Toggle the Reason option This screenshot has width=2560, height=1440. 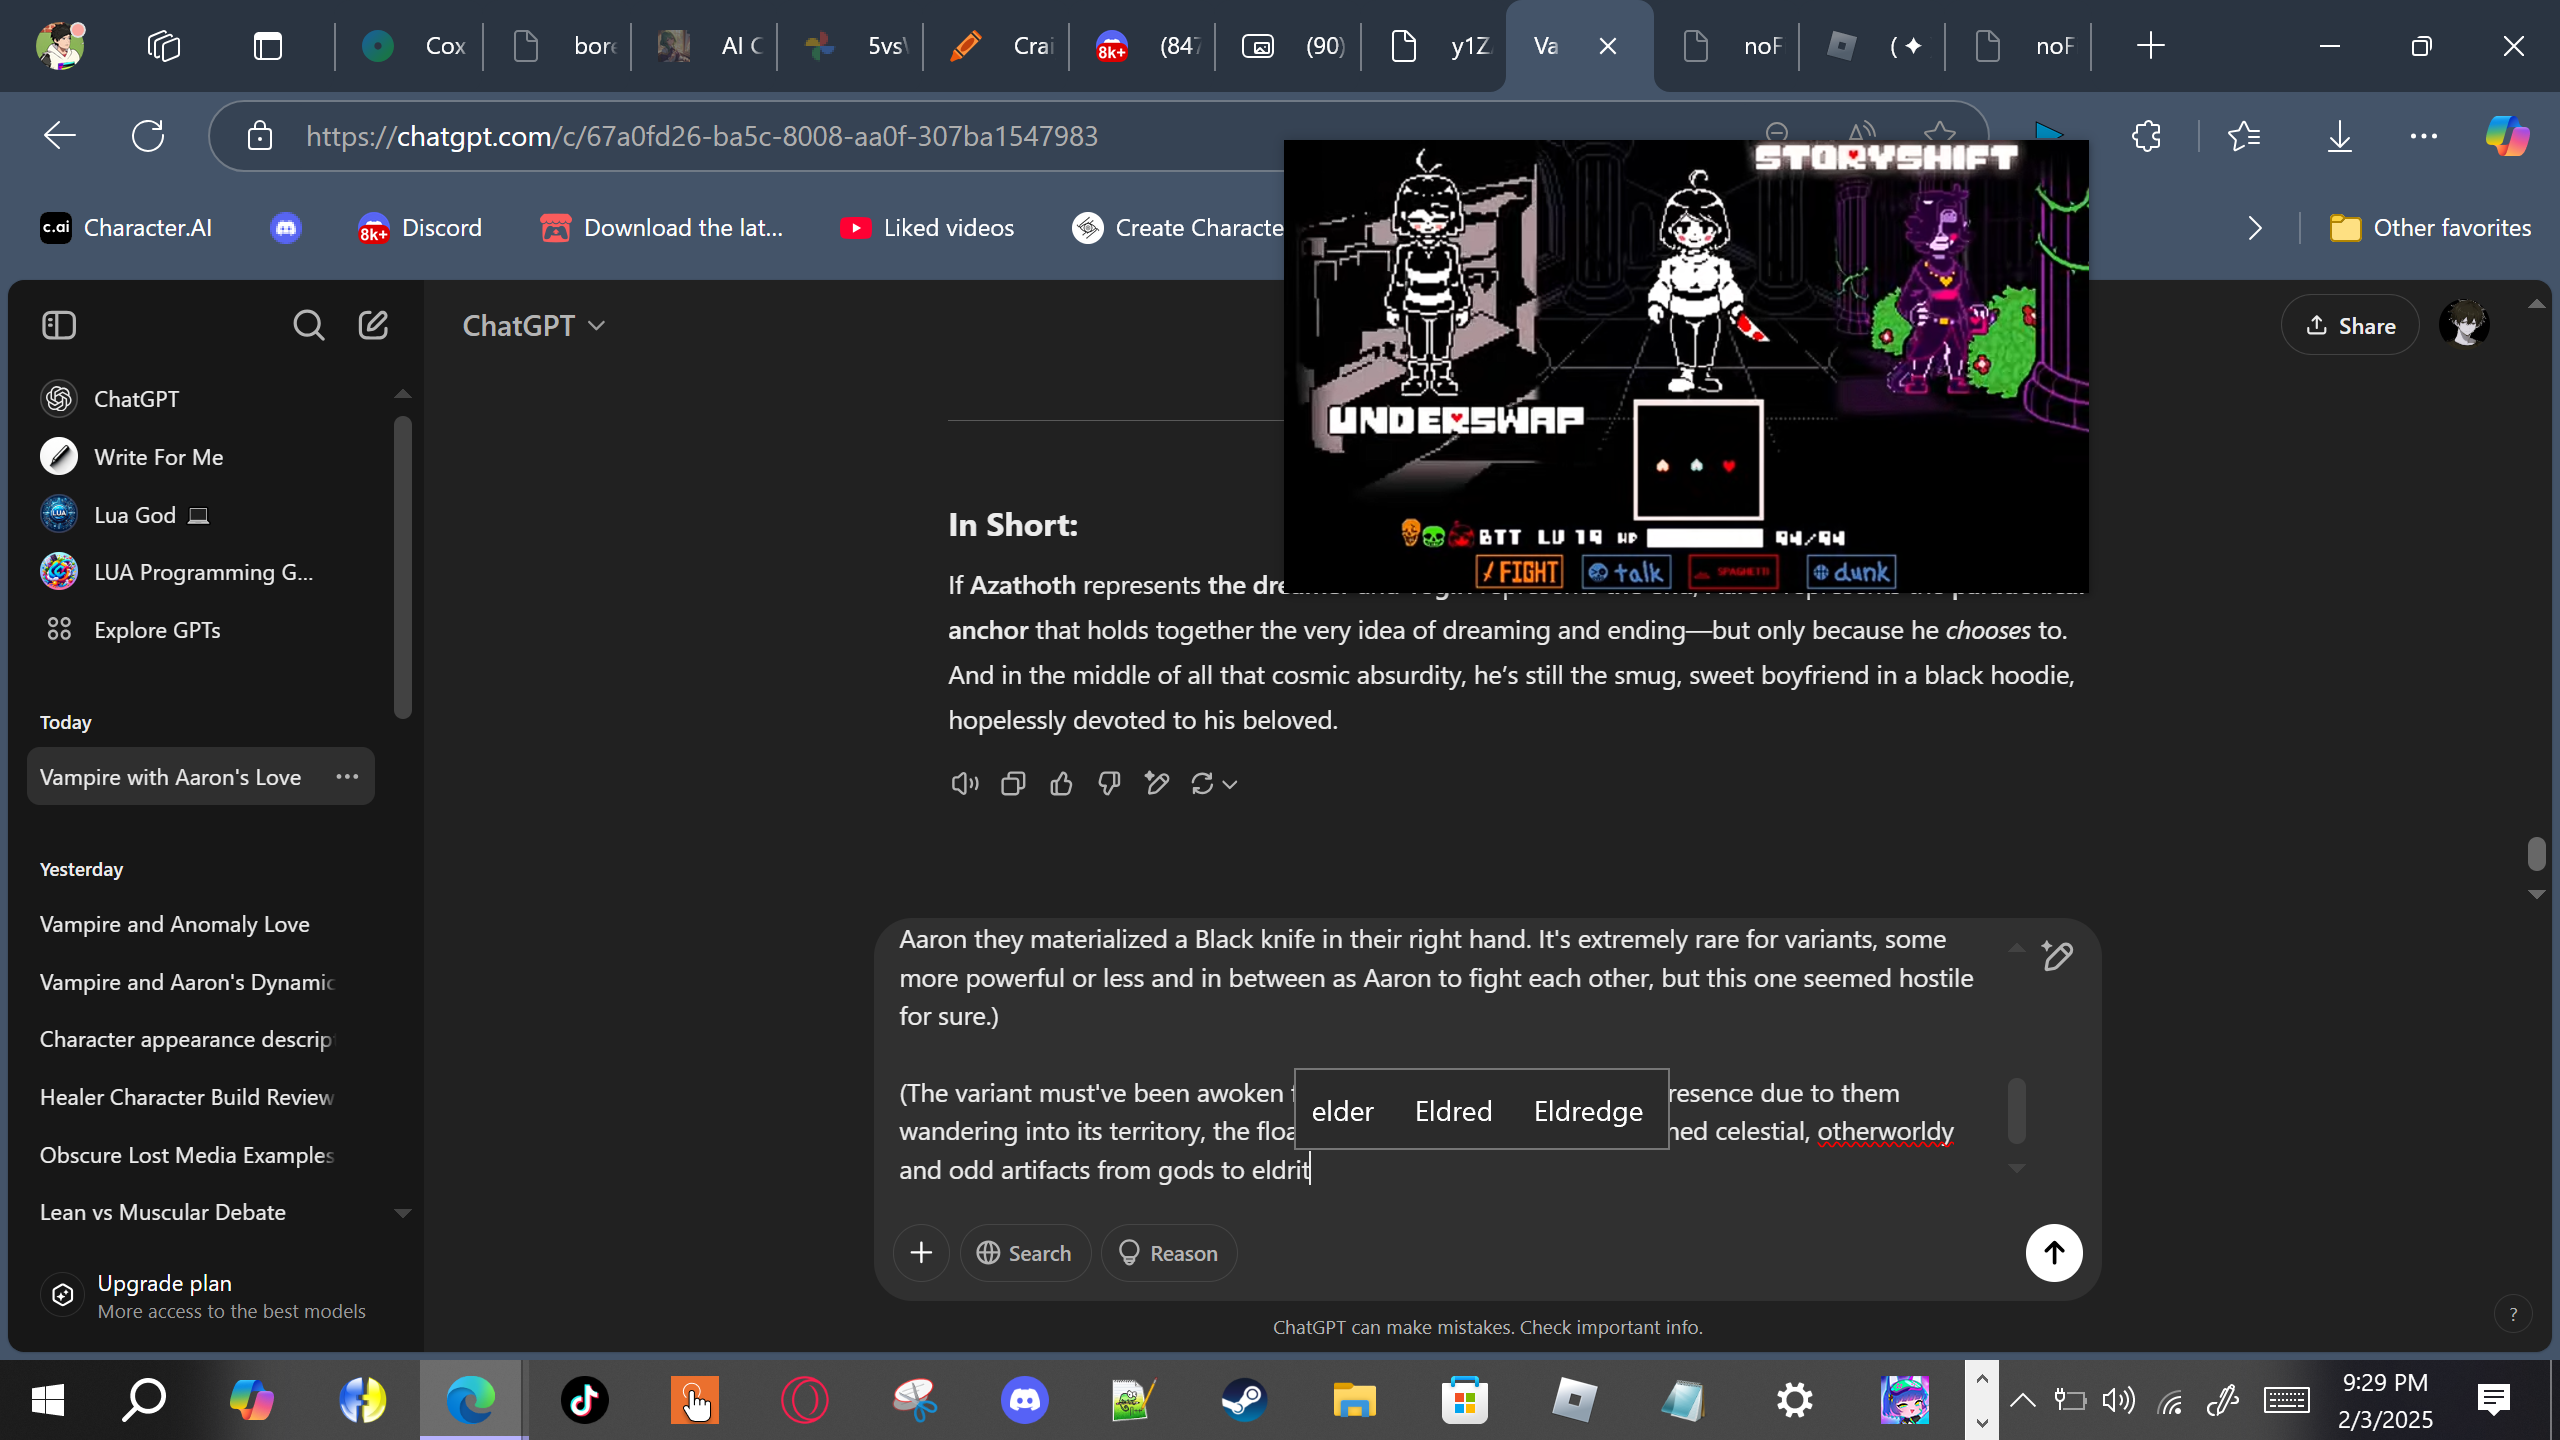1169,1253
